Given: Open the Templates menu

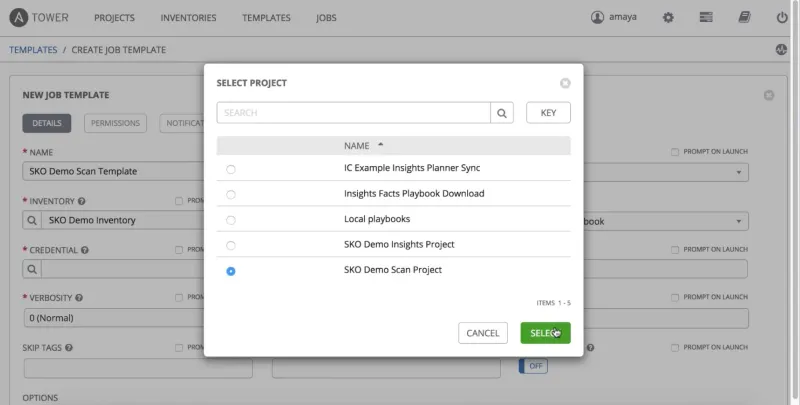Looking at the screenshot, I should click(266, 18).
